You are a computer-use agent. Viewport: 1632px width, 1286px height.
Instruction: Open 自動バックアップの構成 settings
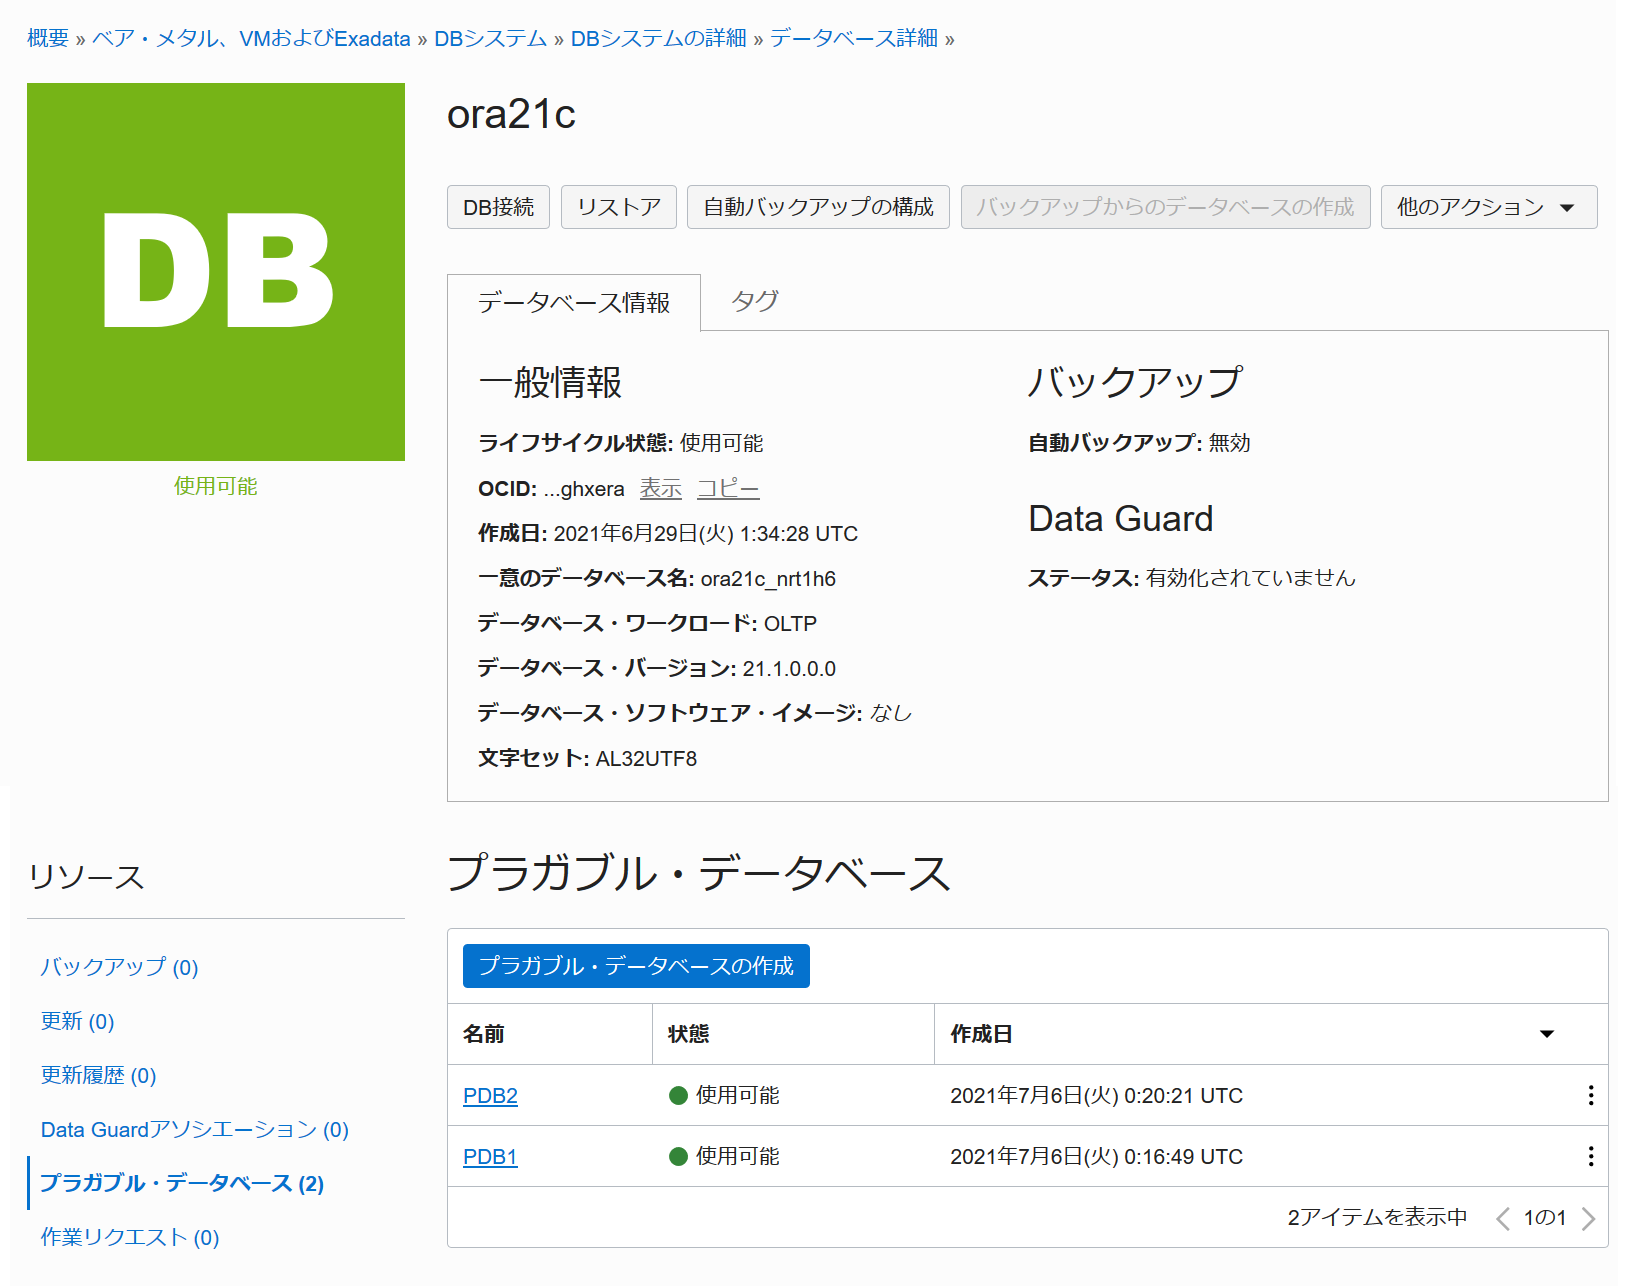click(817, 207)
